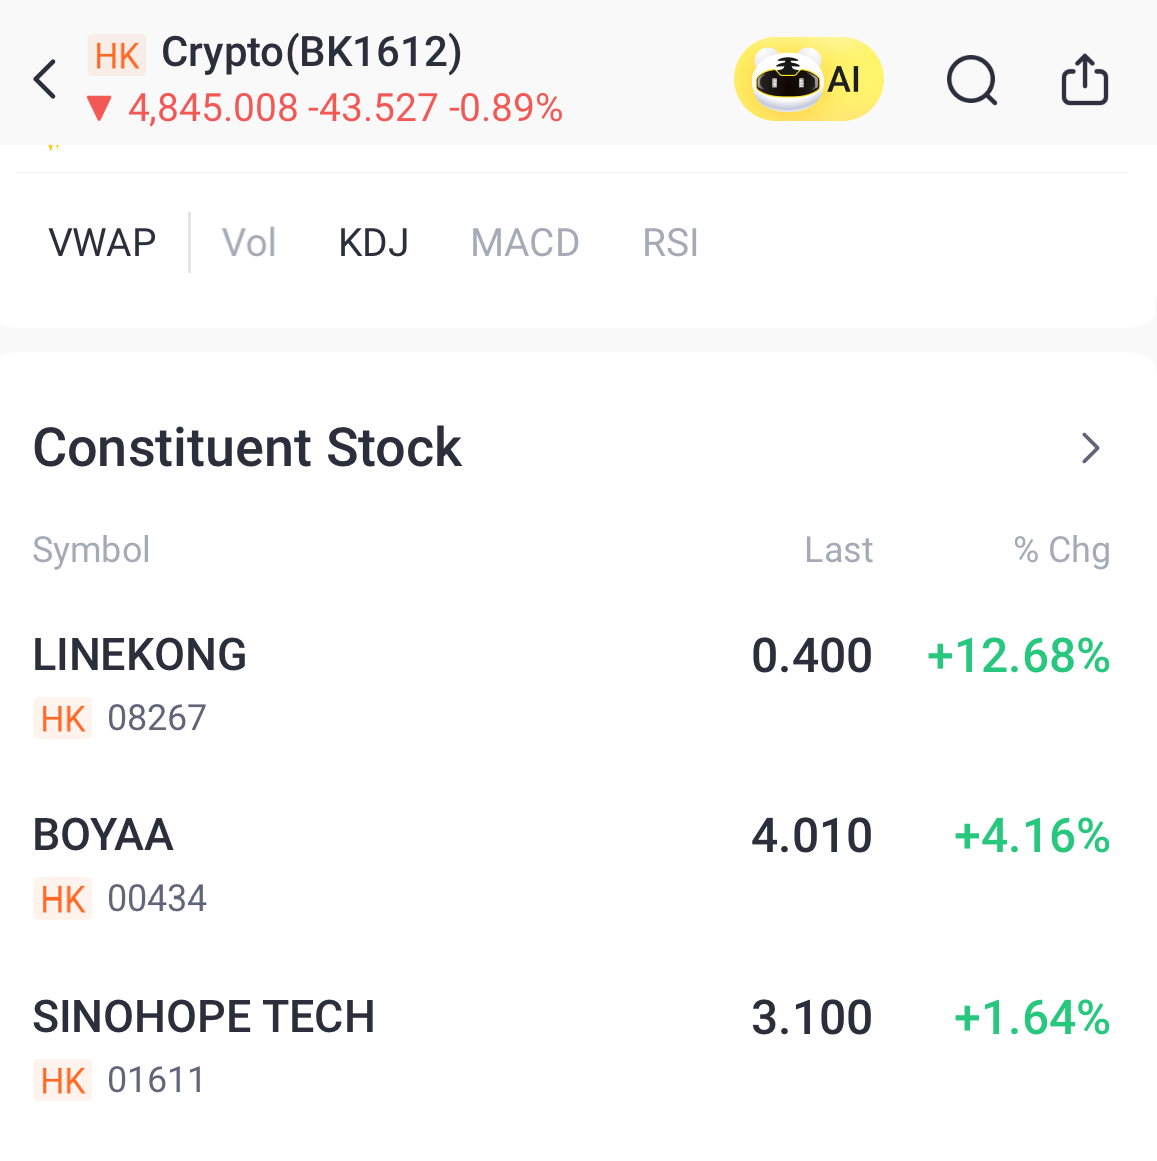Select SINOHOPE TECH stock row
The width and height of the screenshot is (1157, 1161).
click(x=204, y=1017)
